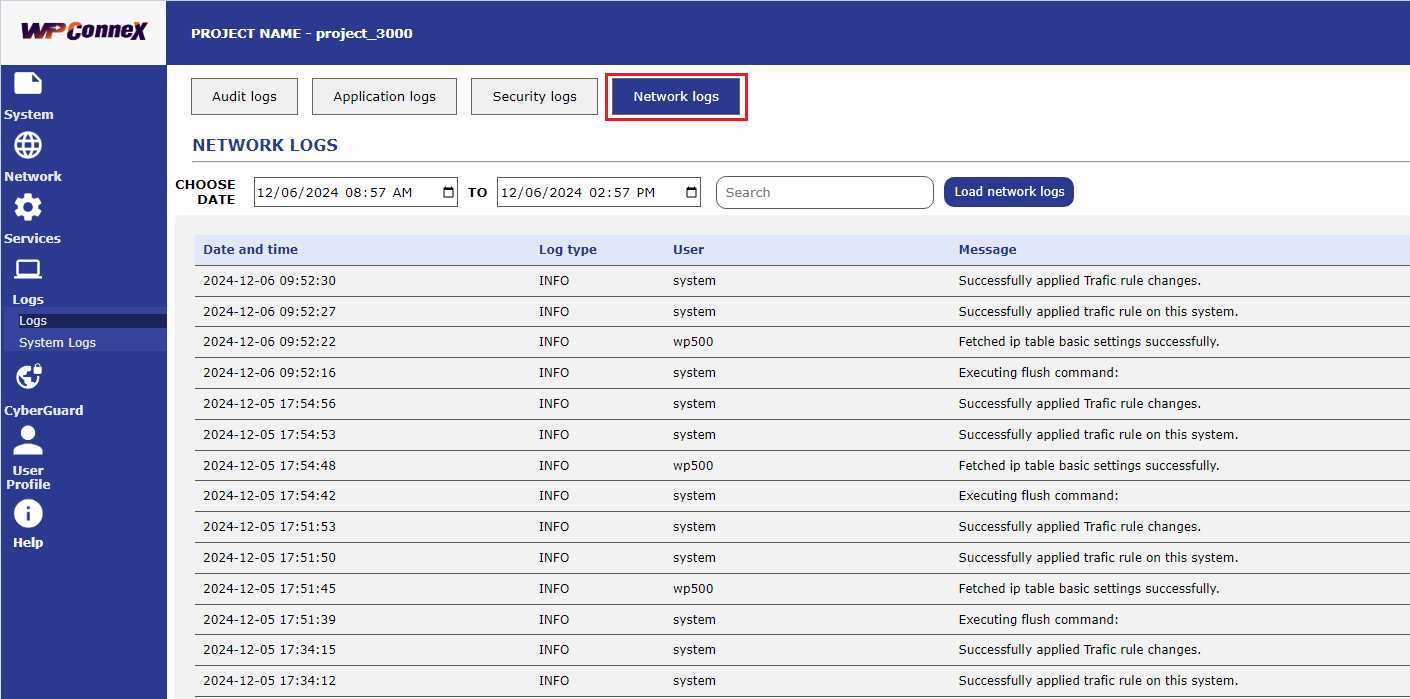Viewport: 1410px width, 699px height.
Task: Click user system in the 09:52:30 row
Action: pos(694,281)
